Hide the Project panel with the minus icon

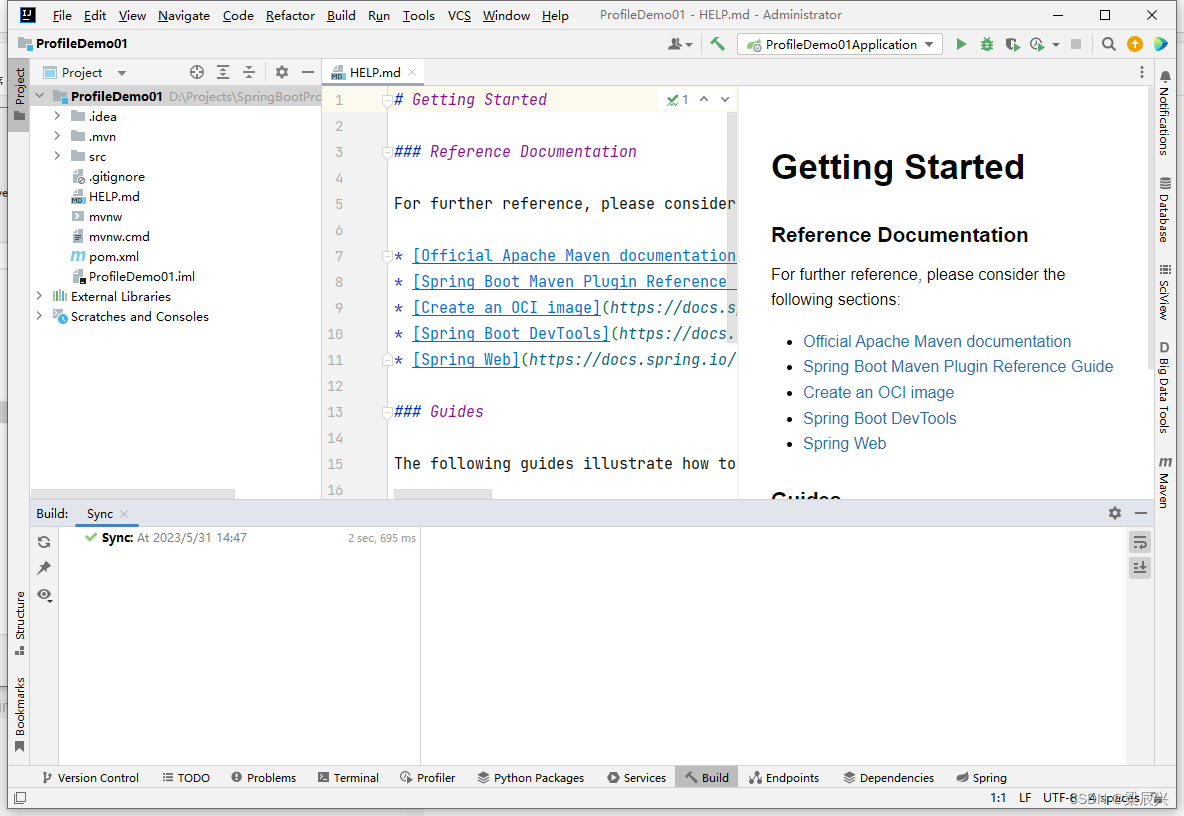(307, 72)
